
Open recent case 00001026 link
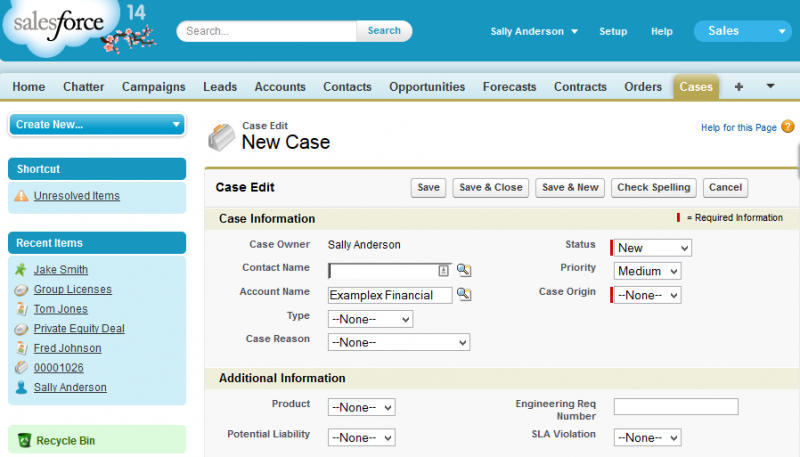tap(59, 368)
